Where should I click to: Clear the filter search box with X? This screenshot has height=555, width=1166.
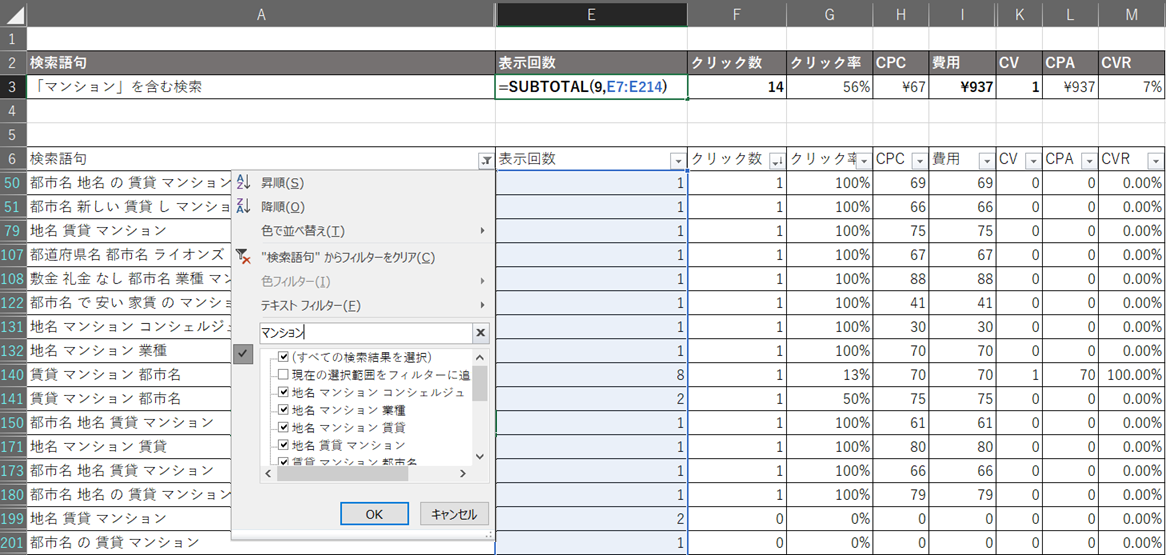pos(480,333)
